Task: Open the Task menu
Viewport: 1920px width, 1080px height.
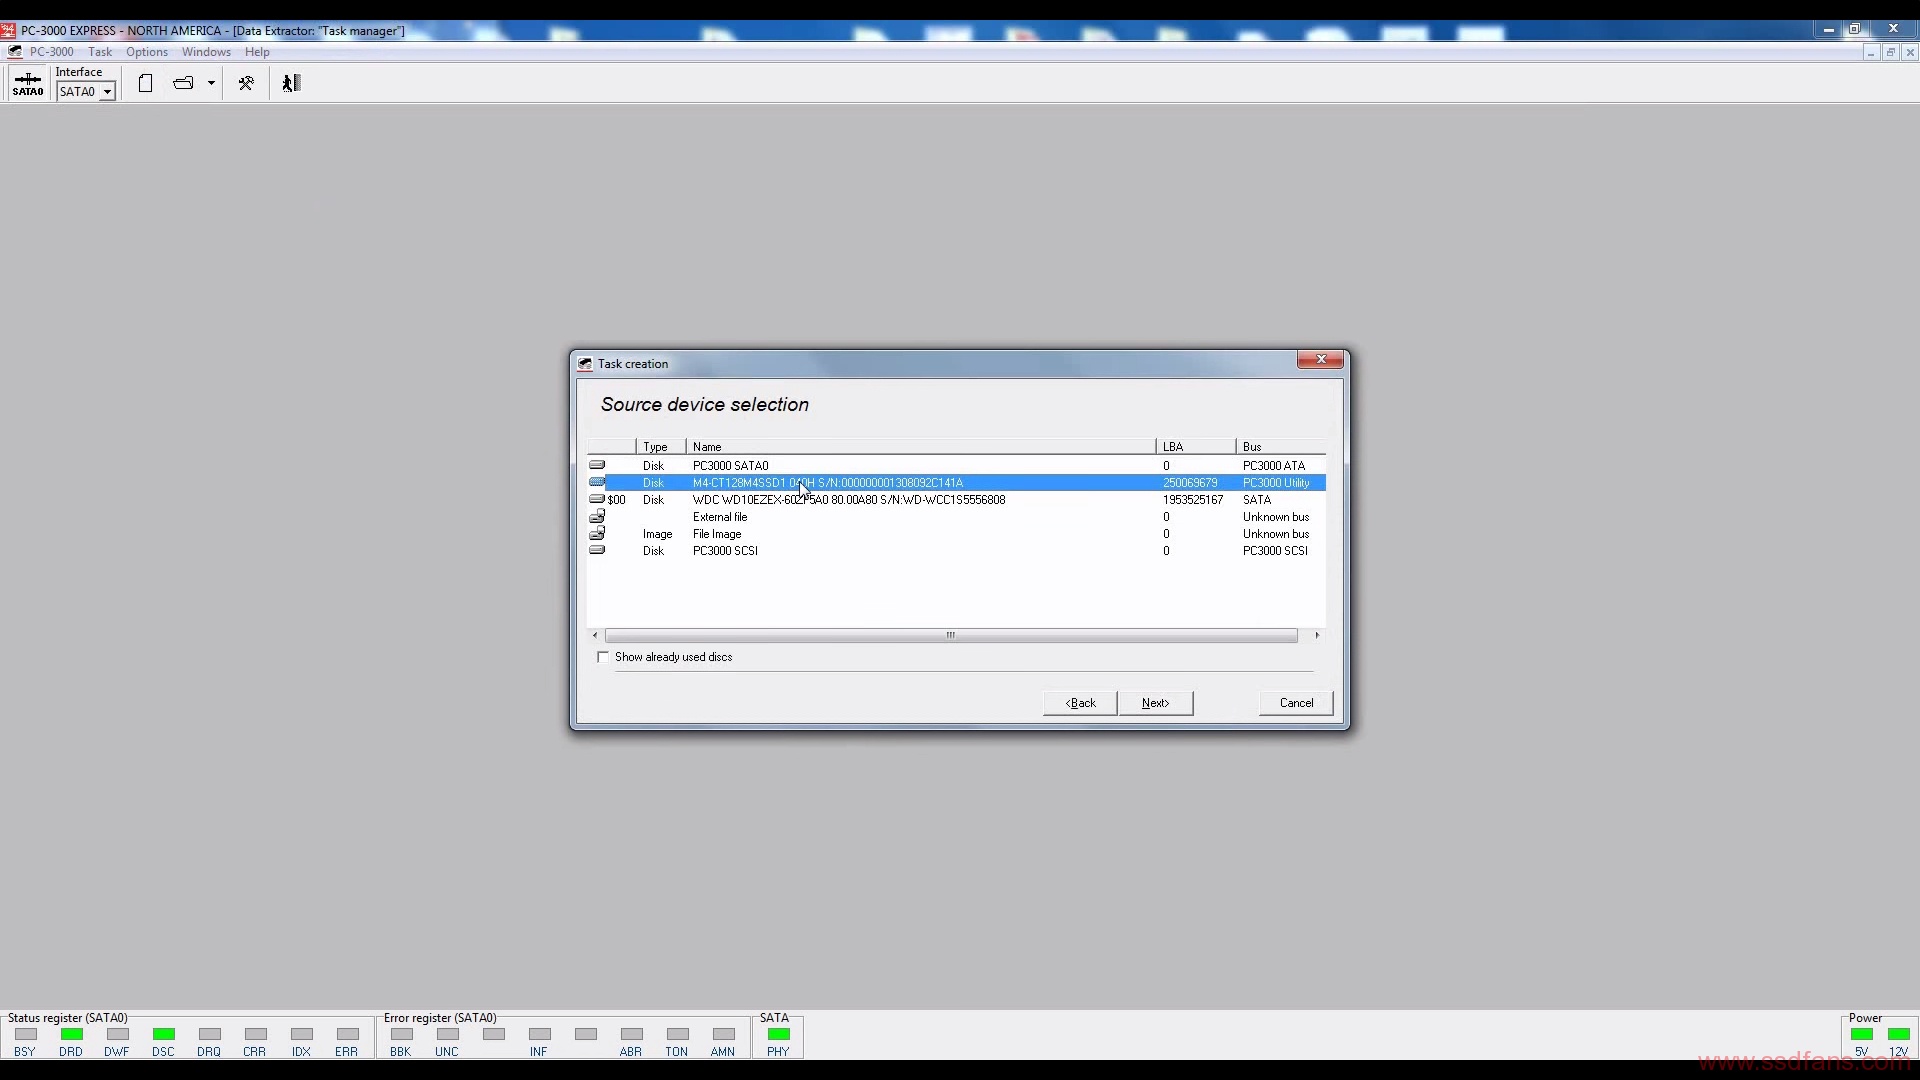Action: (x=100, y=52)
